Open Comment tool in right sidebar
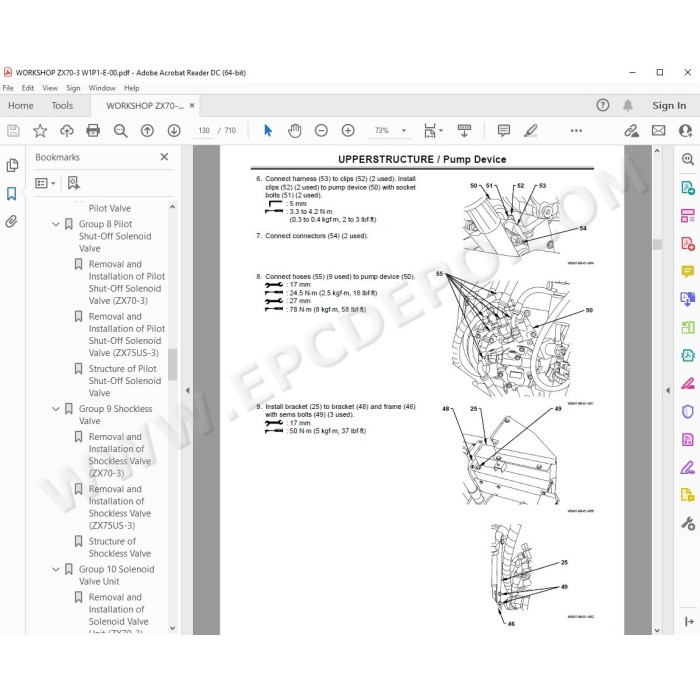The image size is (700, 700). point(688,271)
